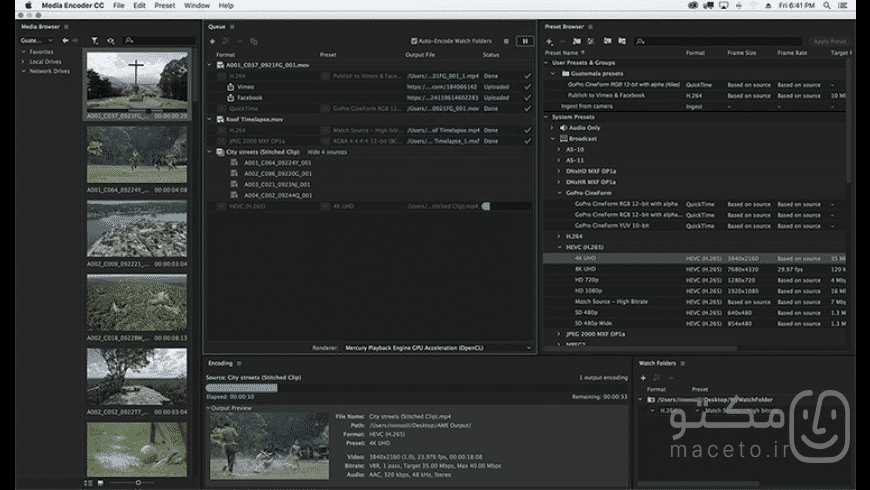Click the Add Watch Folder plus icon
Screen dimensions: 870x490
(643, 378)
